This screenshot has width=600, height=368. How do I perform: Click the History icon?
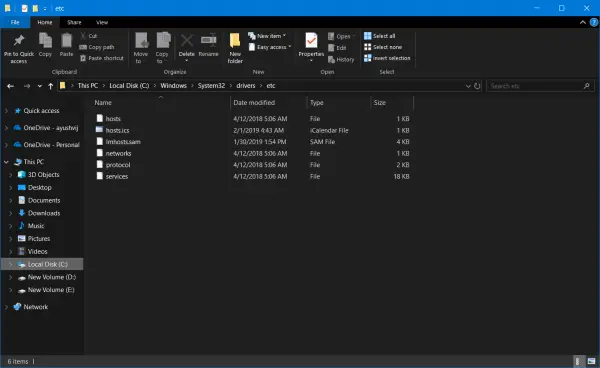pyautogui.click(x=331, y=60)
